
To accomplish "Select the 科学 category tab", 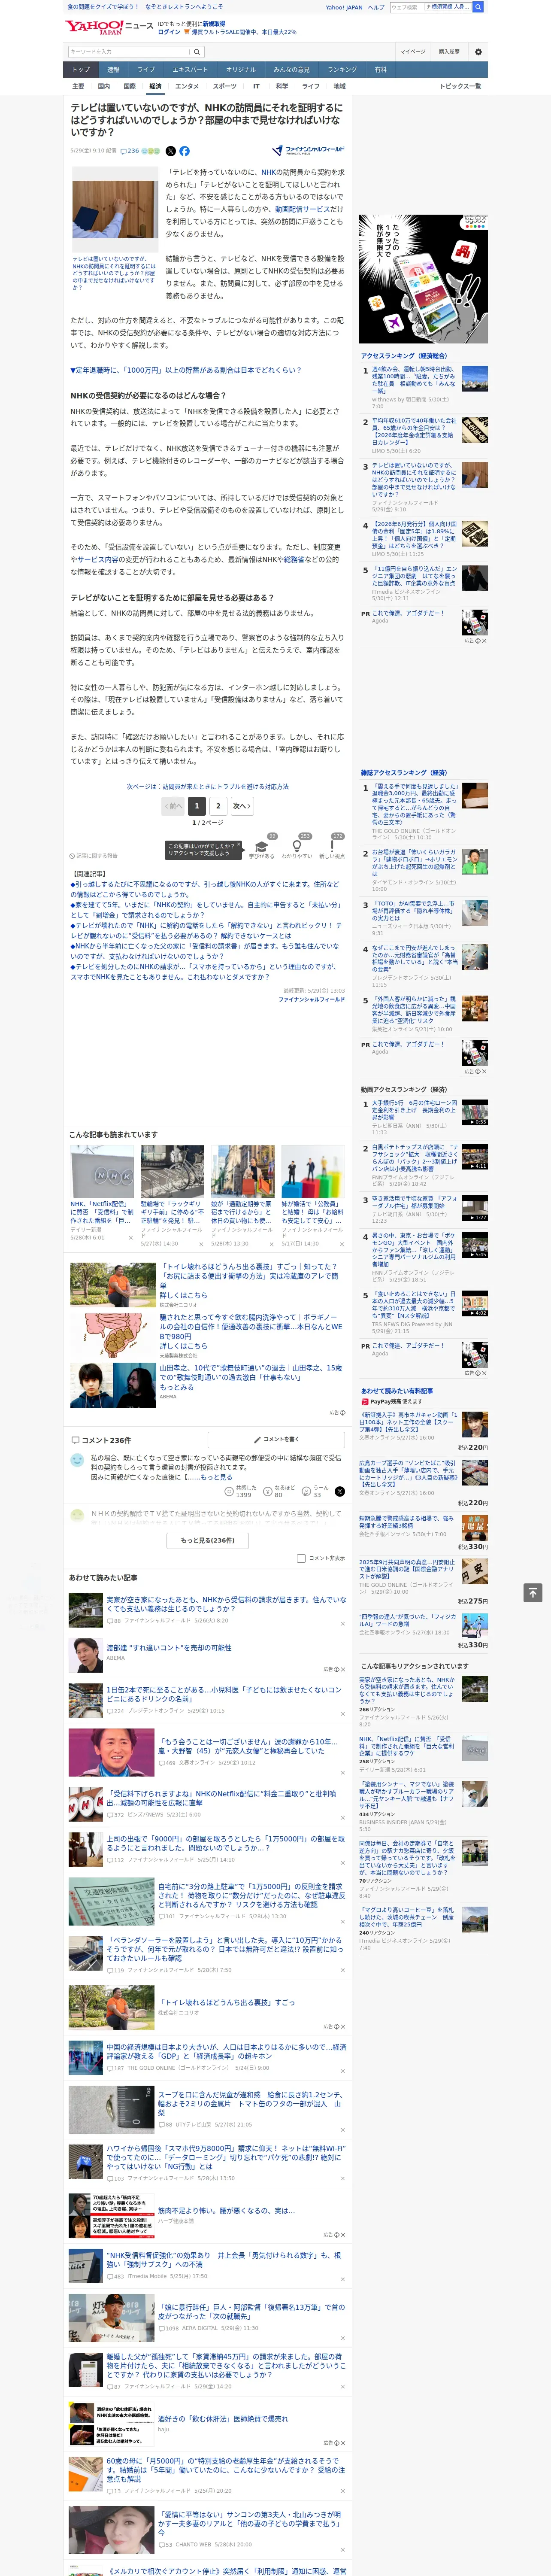I will click(282, 86).
